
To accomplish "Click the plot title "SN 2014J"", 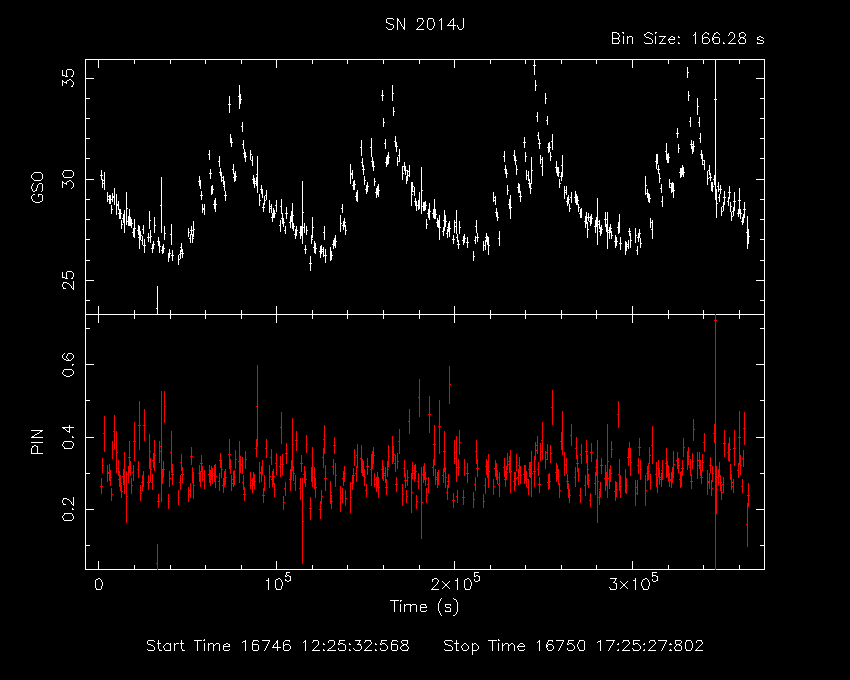I will click(x=425, y=24).
